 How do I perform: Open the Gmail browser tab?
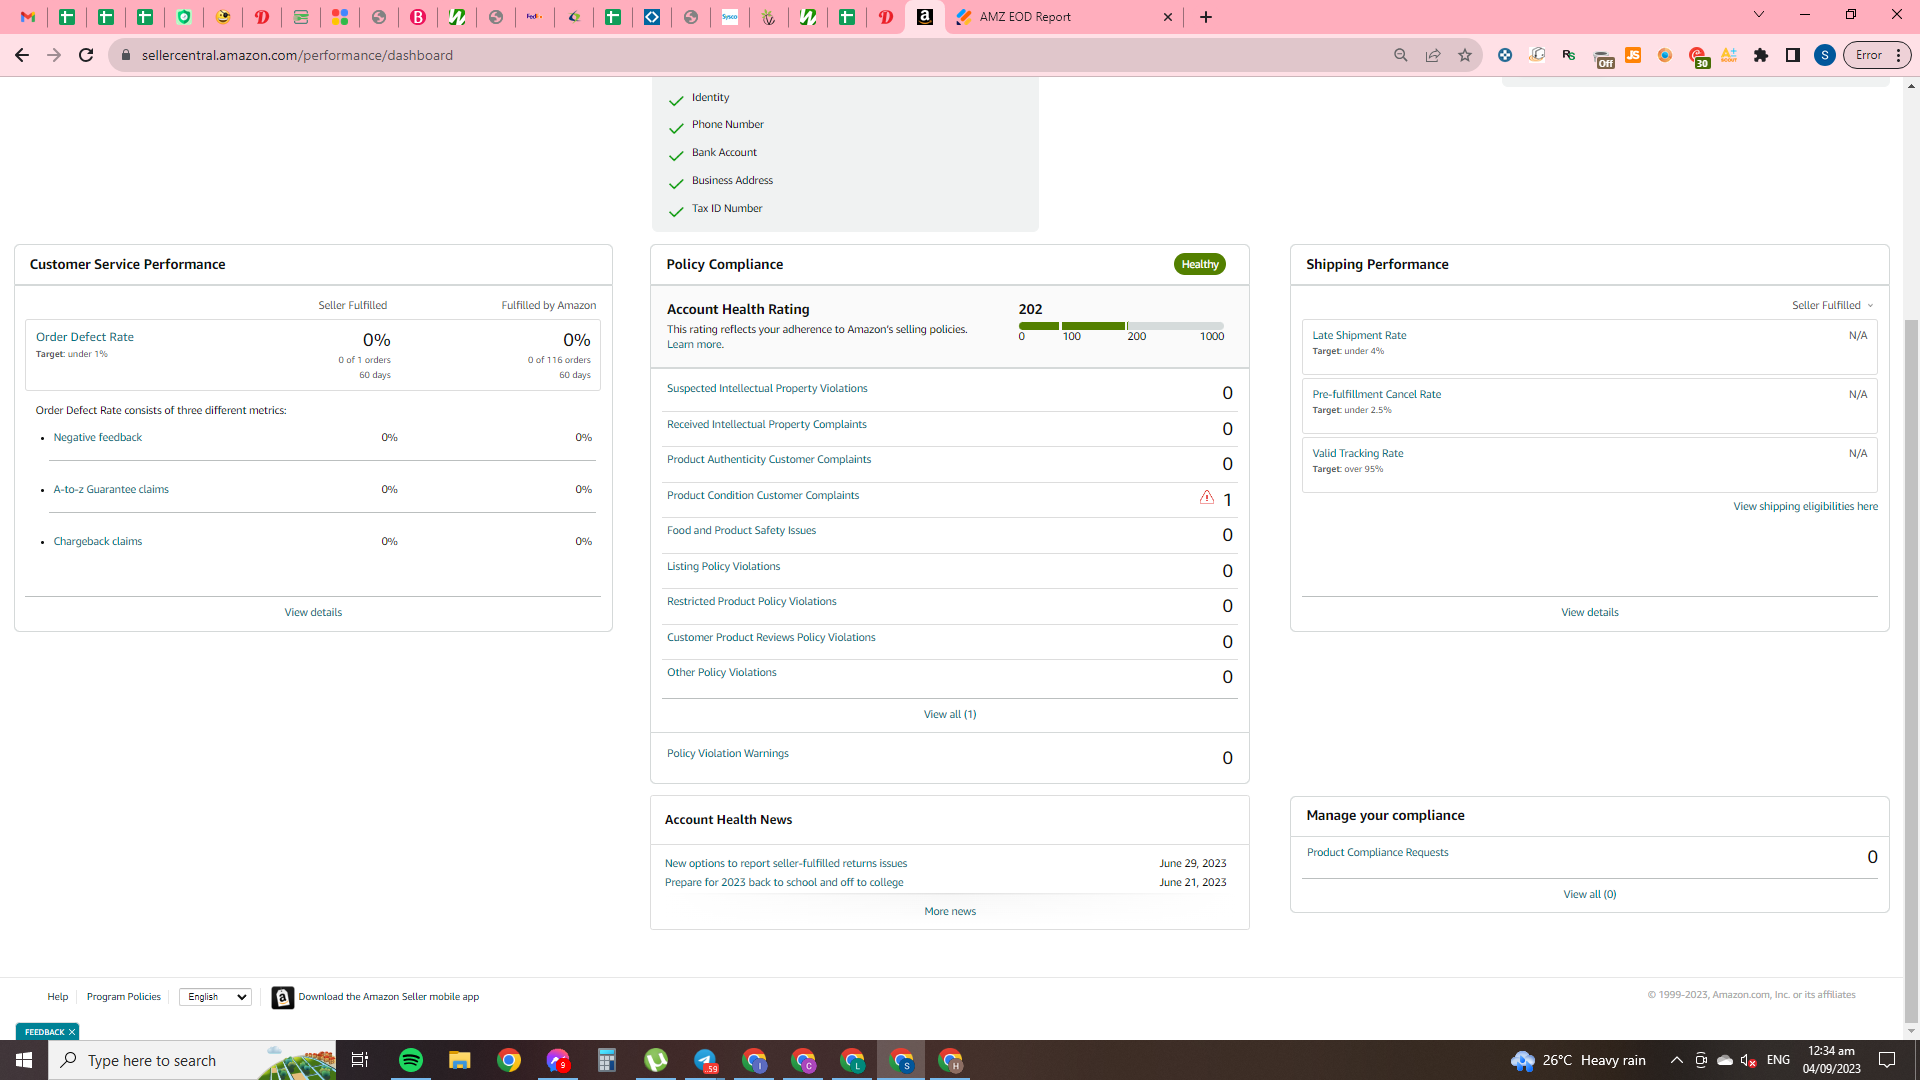tap(28, 17)
